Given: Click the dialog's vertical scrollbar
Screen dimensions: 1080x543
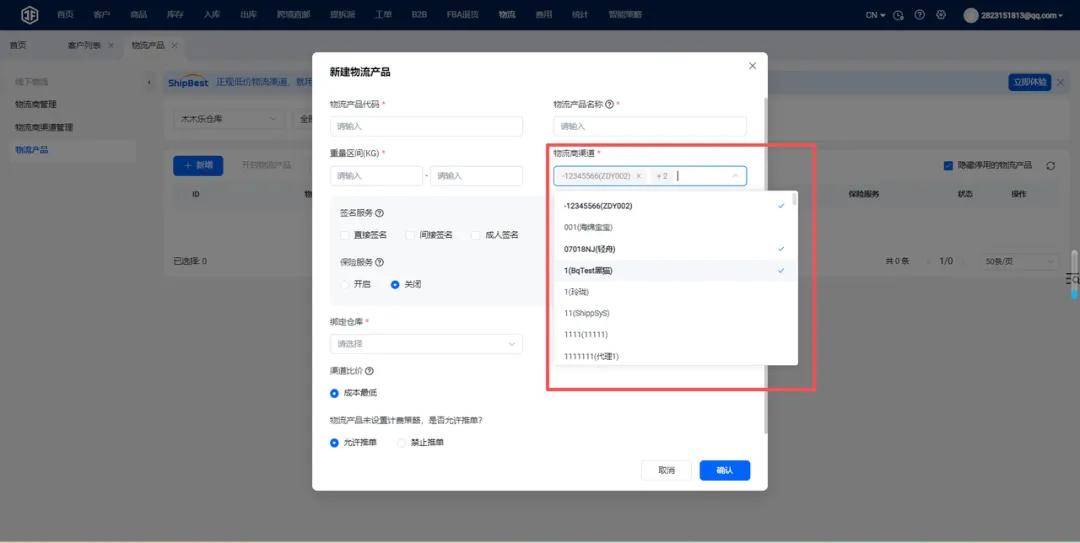Looking at the screenshot, I should point(766,265).
